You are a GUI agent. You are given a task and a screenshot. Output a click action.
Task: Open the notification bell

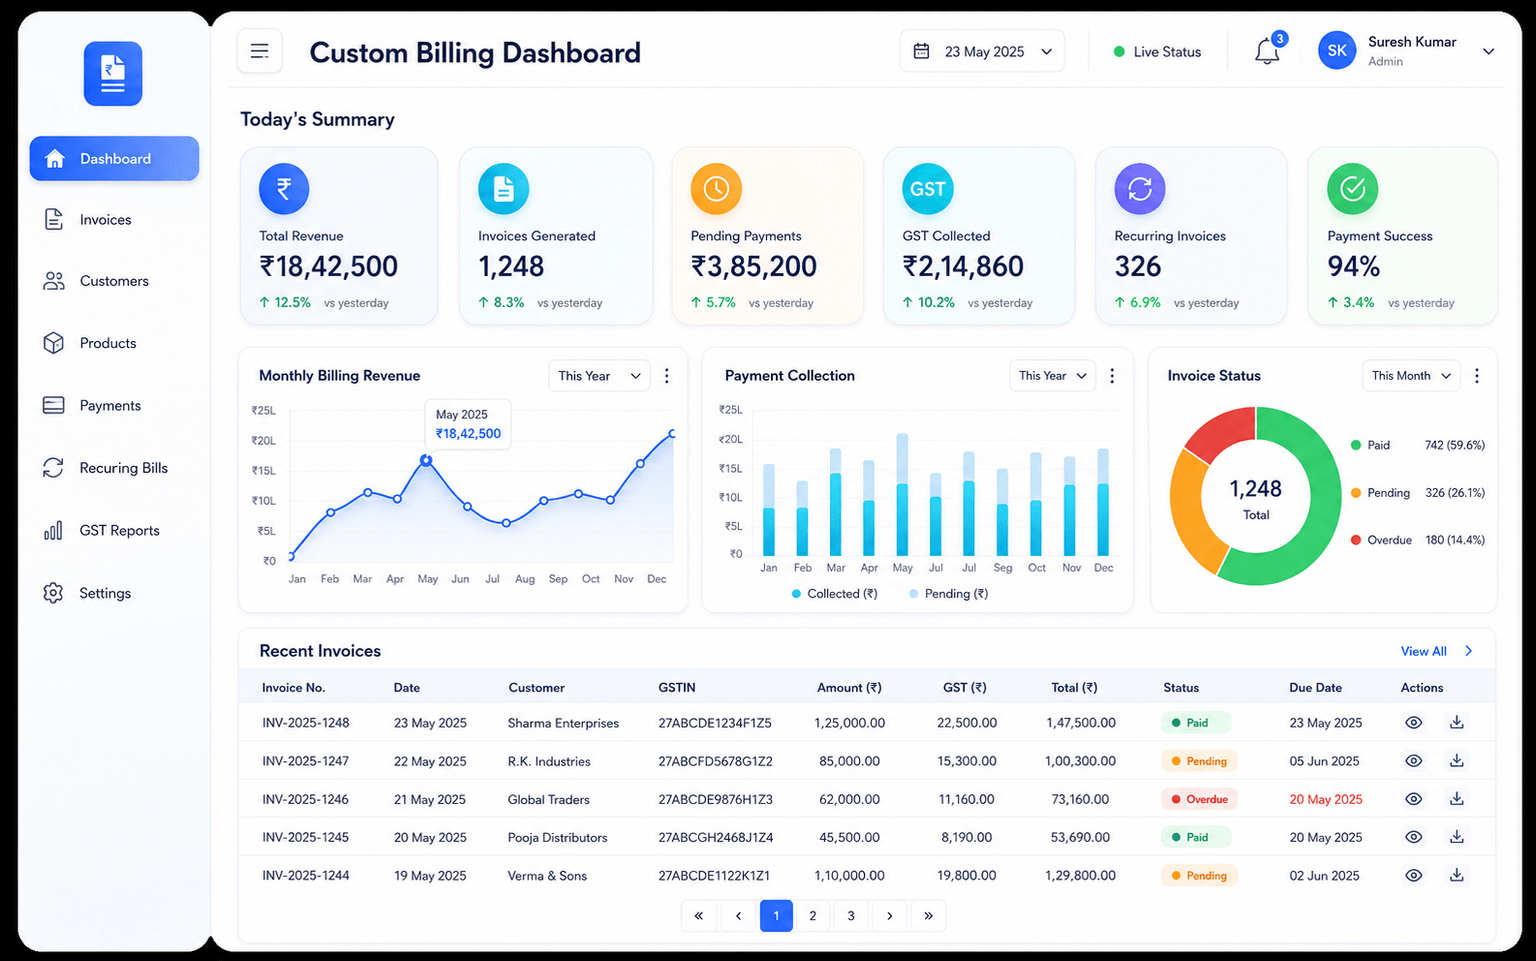click(1267, 51)
